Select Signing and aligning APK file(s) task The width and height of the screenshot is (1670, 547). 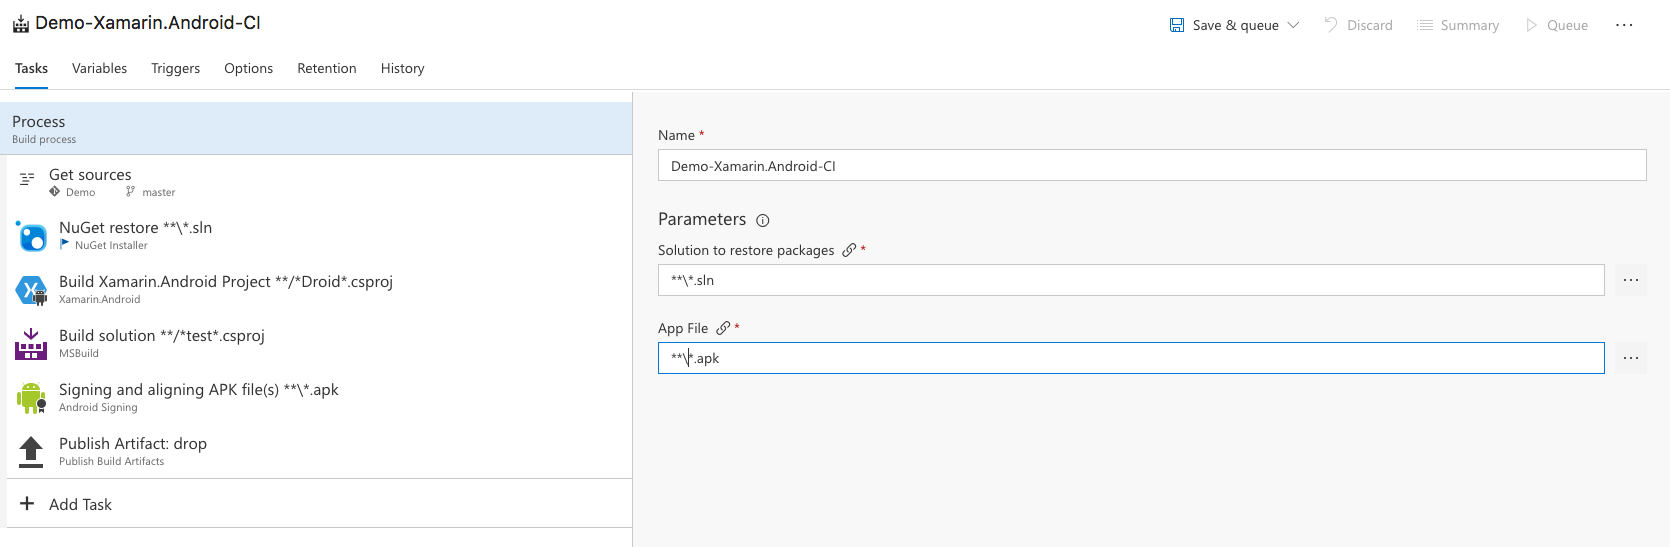tap(319, 398)
